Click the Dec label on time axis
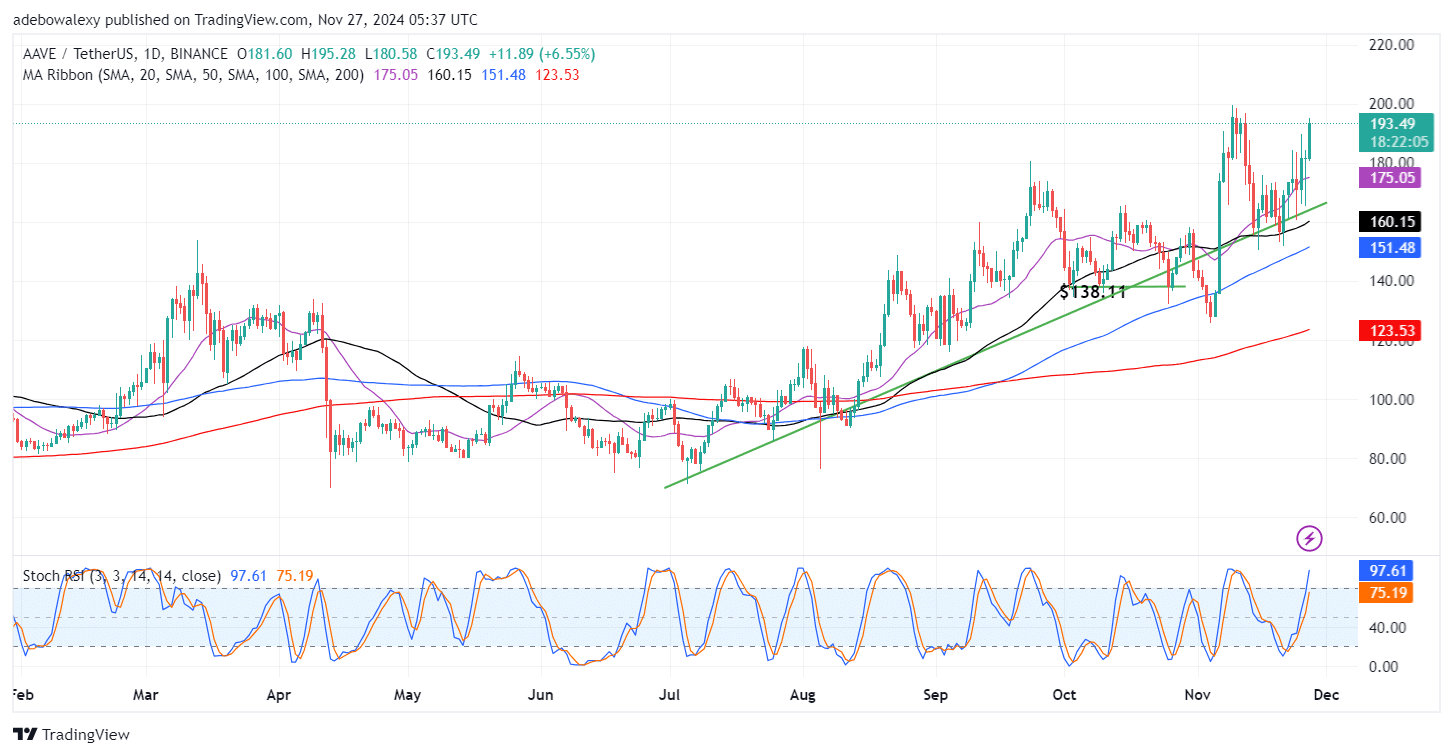The height and width of the screenshot is (756, 1453). (x=1327, y=693)
